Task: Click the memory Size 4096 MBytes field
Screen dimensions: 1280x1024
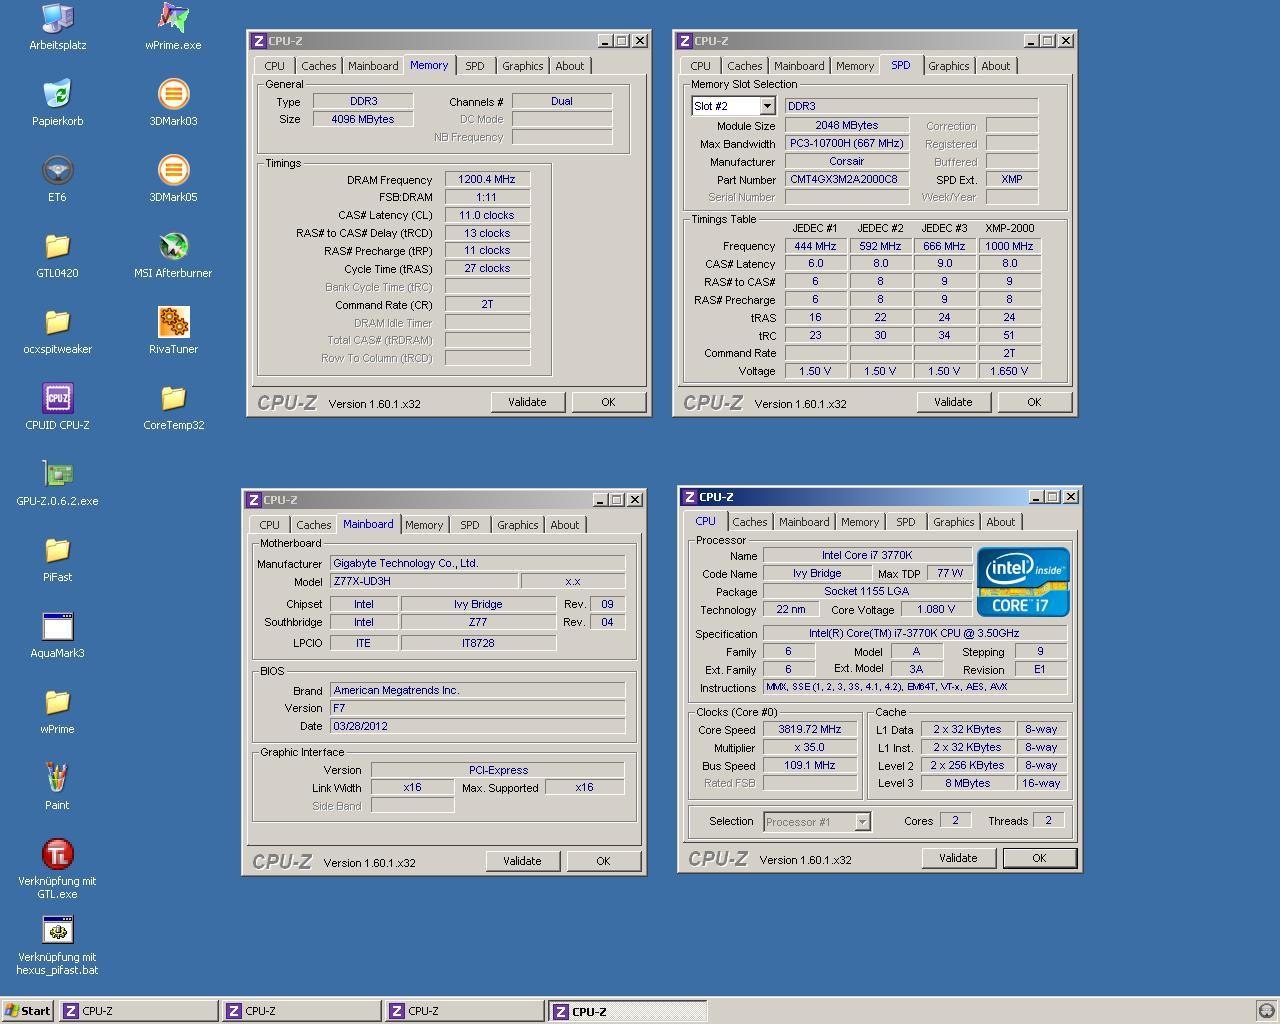Action: pyautogui.click(x=363, y=119)
